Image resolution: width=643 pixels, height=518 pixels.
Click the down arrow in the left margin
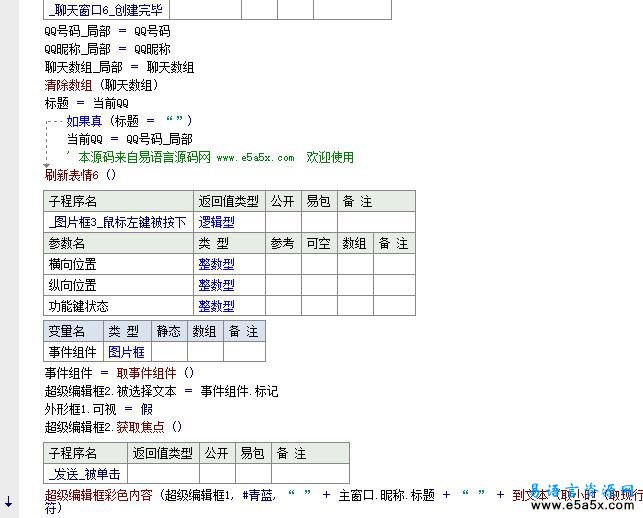[x=9, y=501]
